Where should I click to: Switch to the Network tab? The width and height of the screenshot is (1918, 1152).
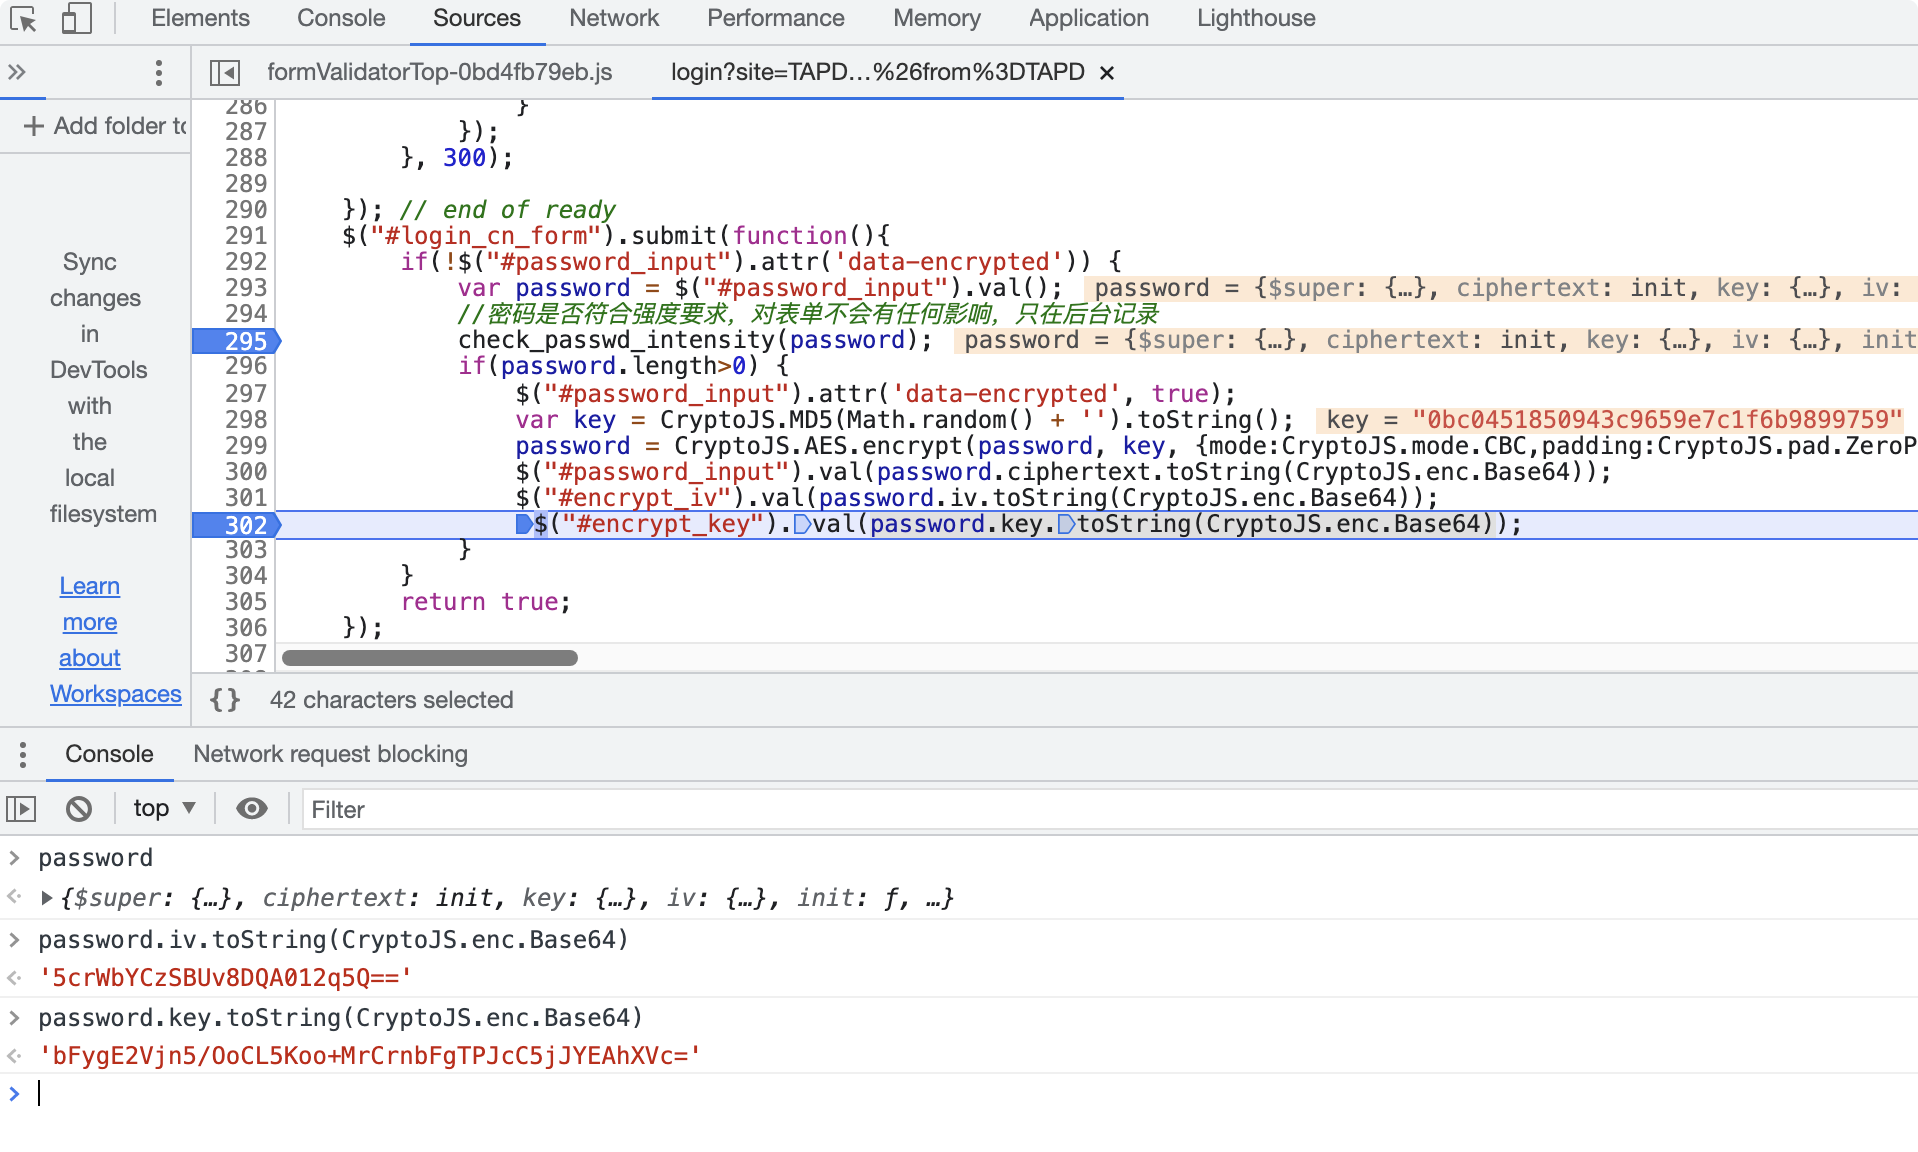[613, 19]
